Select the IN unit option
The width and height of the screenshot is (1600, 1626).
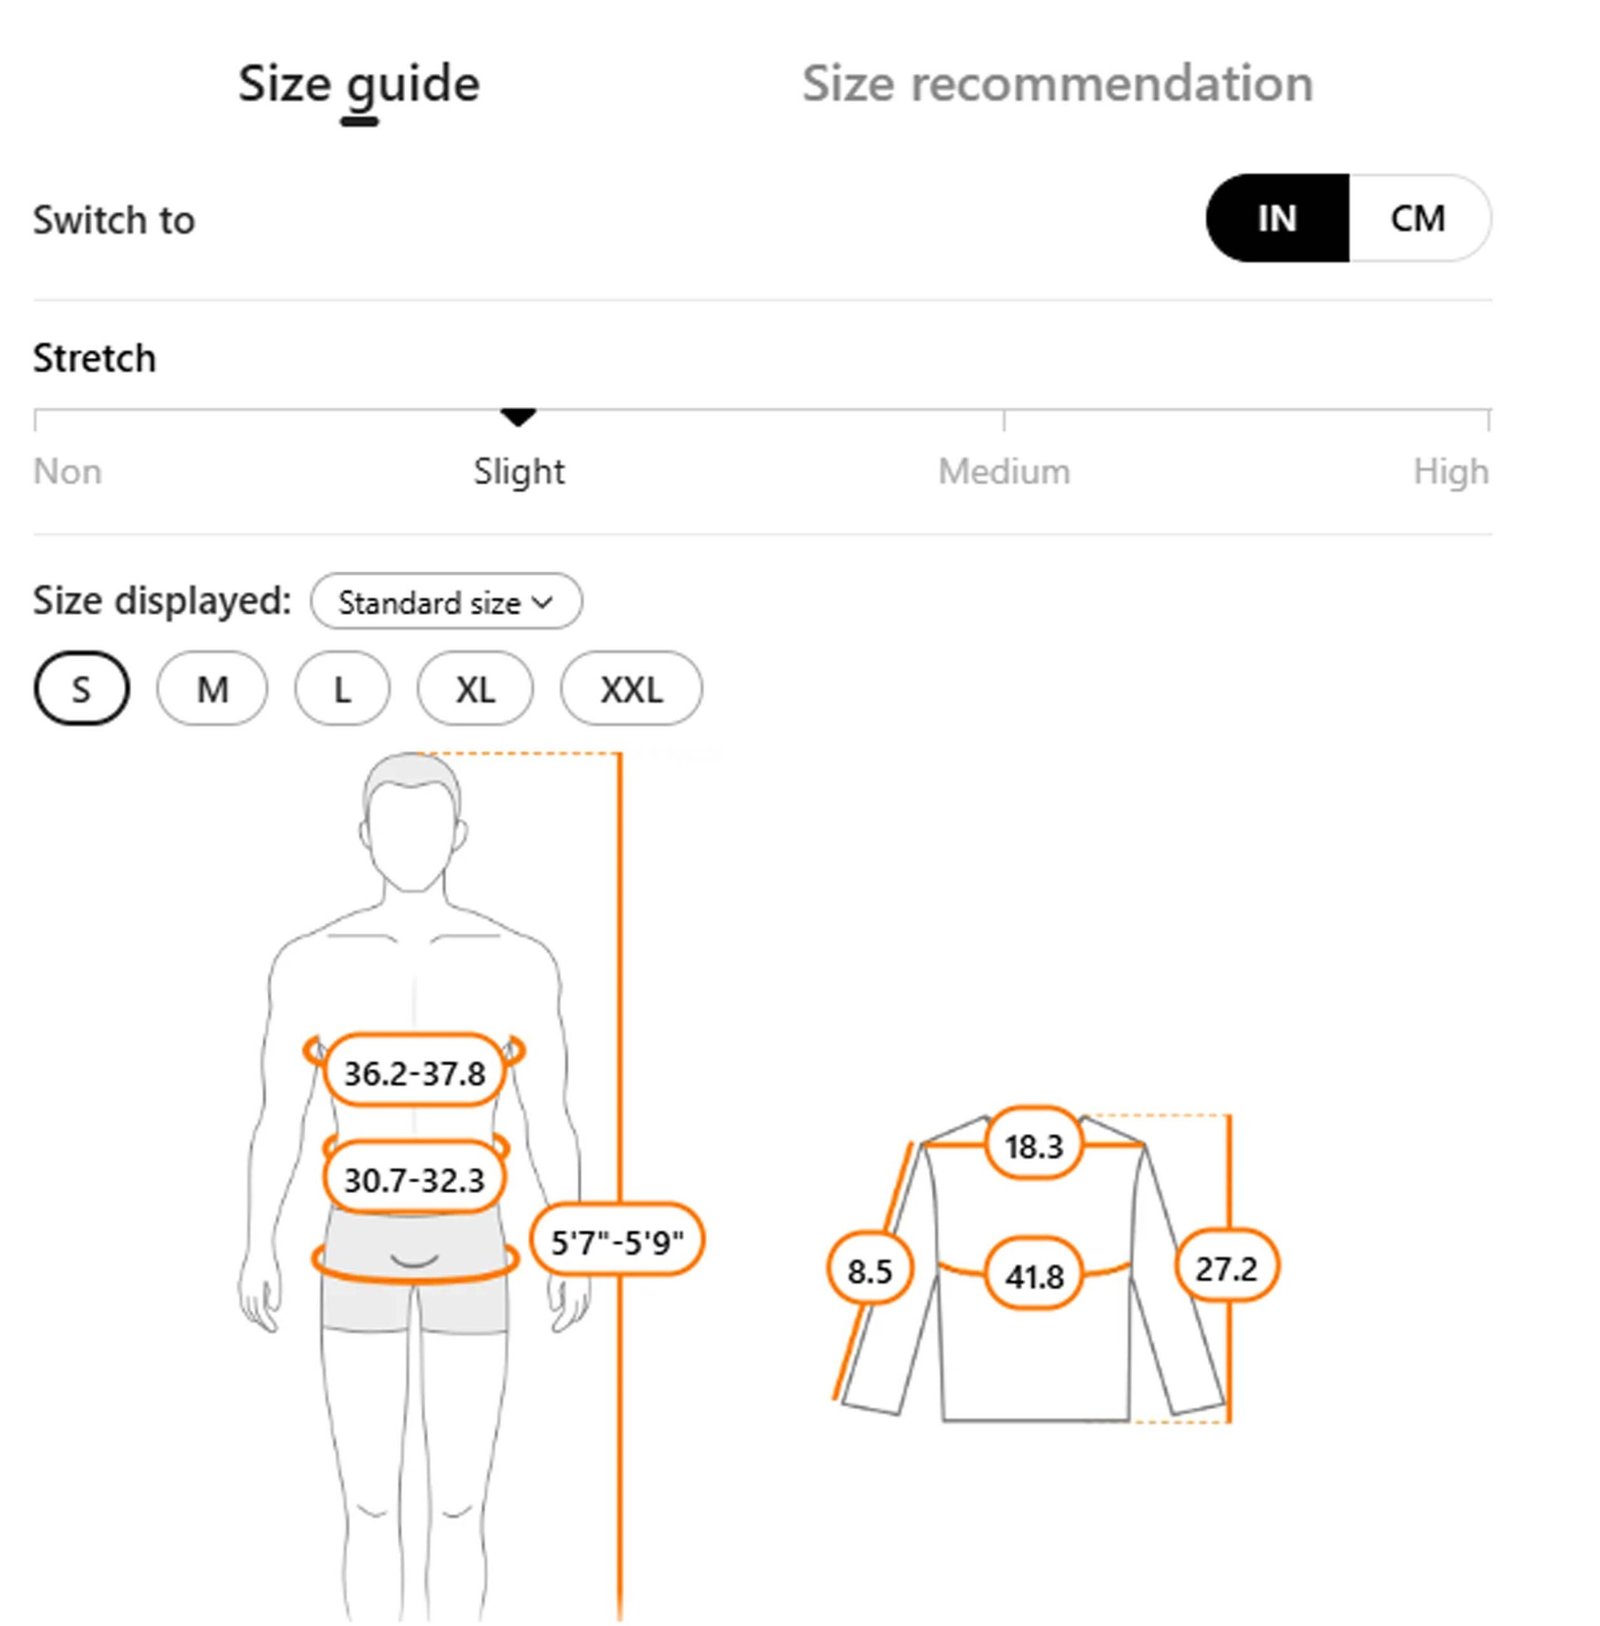point(1276,218)
